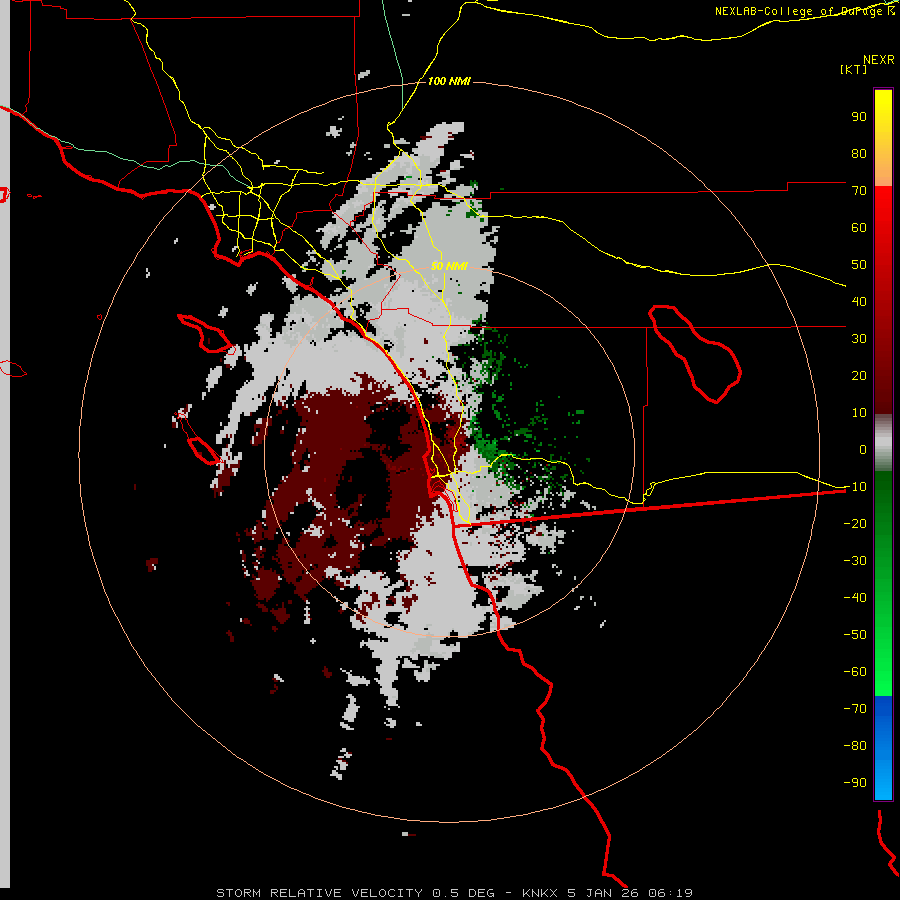
Task: Click the -40 value on velocity scale
Action: pyautogui.click(x=855, y=598)
